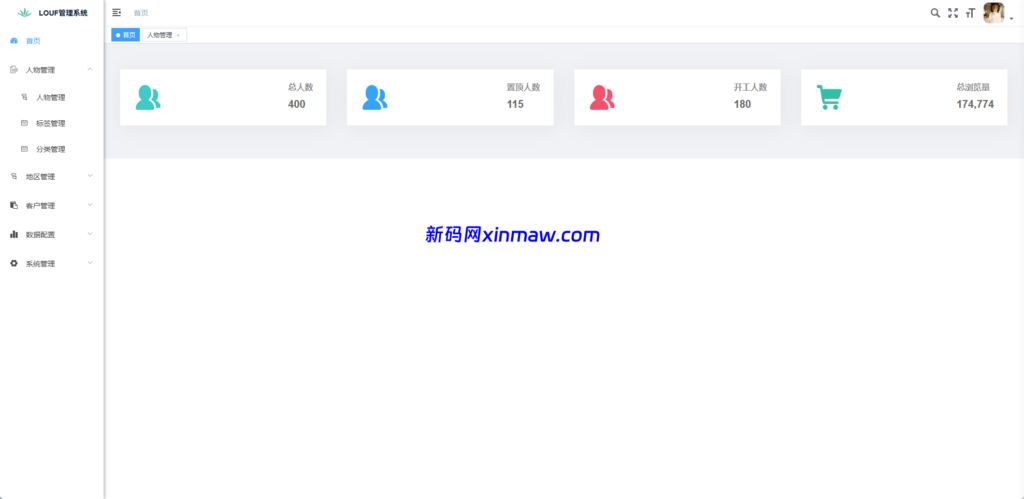Toggle fullscreen mode icon

click(x=953, y=13)
